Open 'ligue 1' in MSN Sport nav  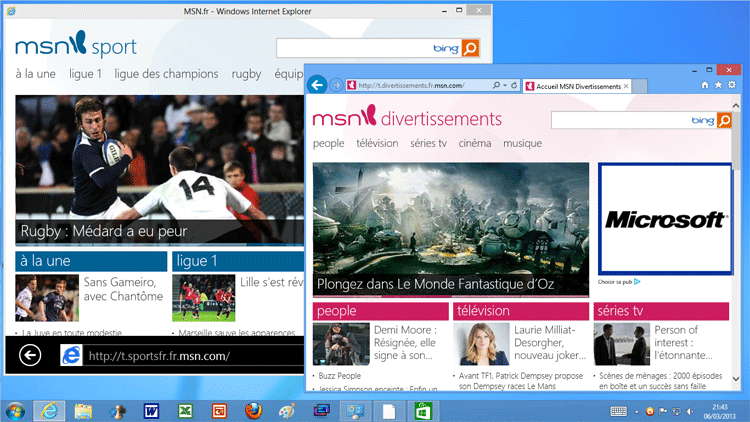(x=85, y=74)
